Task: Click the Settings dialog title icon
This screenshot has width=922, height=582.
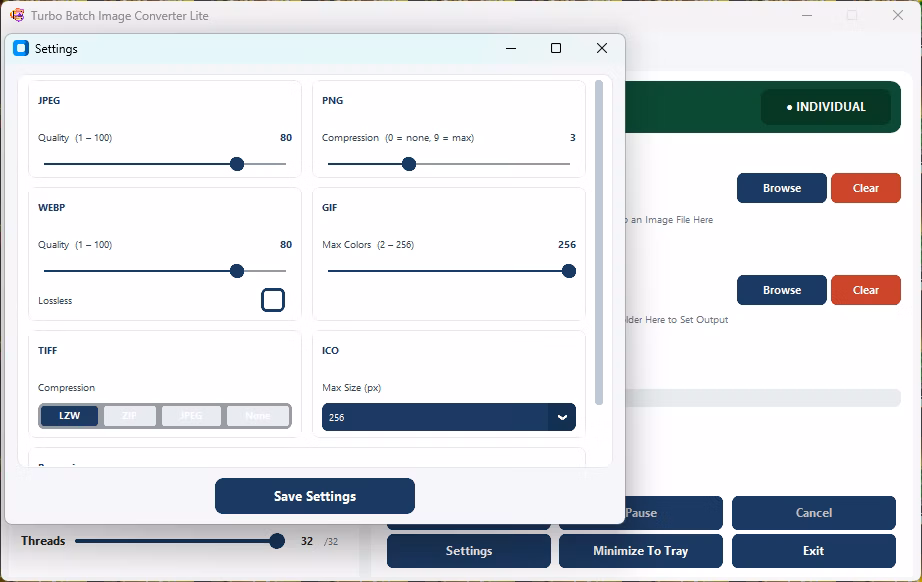Action: tap(21, 48)
